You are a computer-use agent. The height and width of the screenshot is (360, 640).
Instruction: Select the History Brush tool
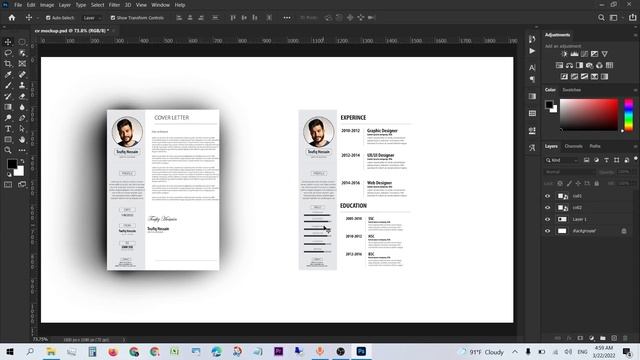click(x=8, y=96)
